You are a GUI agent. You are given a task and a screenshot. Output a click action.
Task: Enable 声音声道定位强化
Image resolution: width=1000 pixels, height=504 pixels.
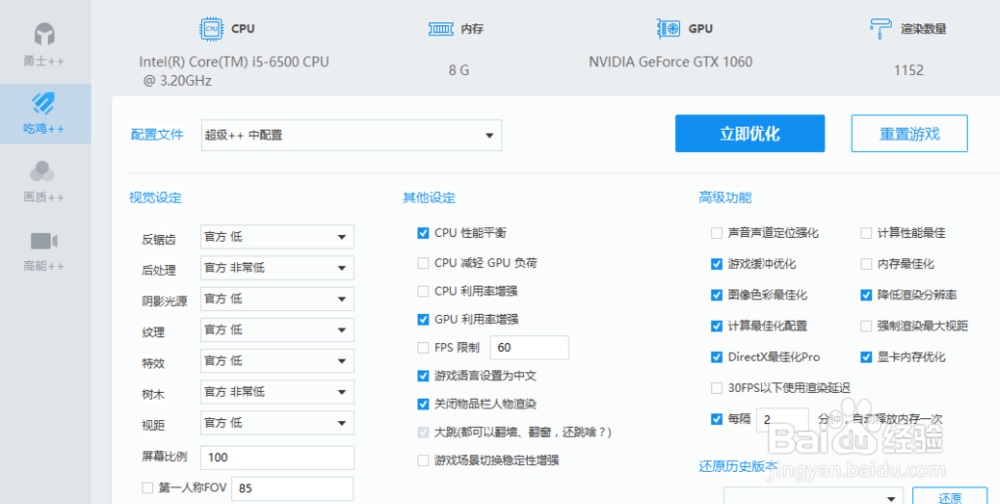(x=716, y=233)
